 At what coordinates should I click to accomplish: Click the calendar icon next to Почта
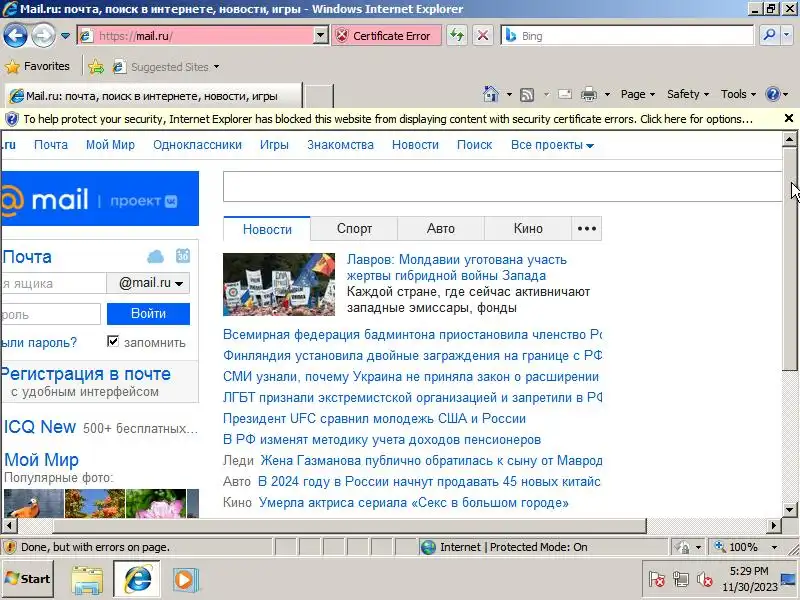click(183, 256)
